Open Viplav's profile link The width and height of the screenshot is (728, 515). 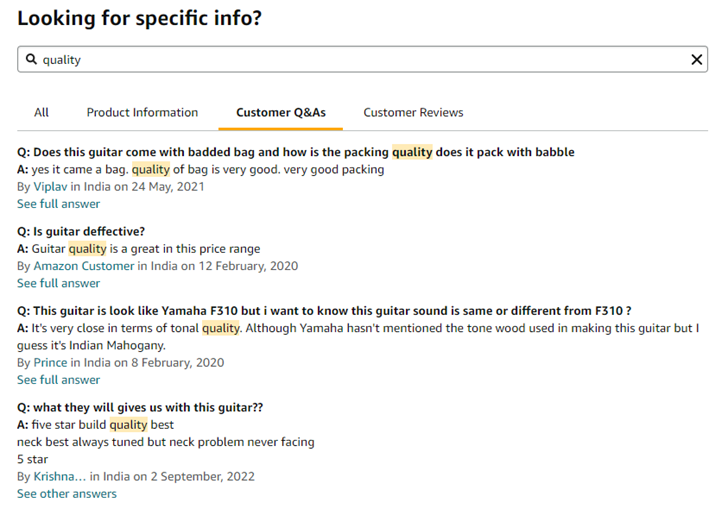[50, 187]
